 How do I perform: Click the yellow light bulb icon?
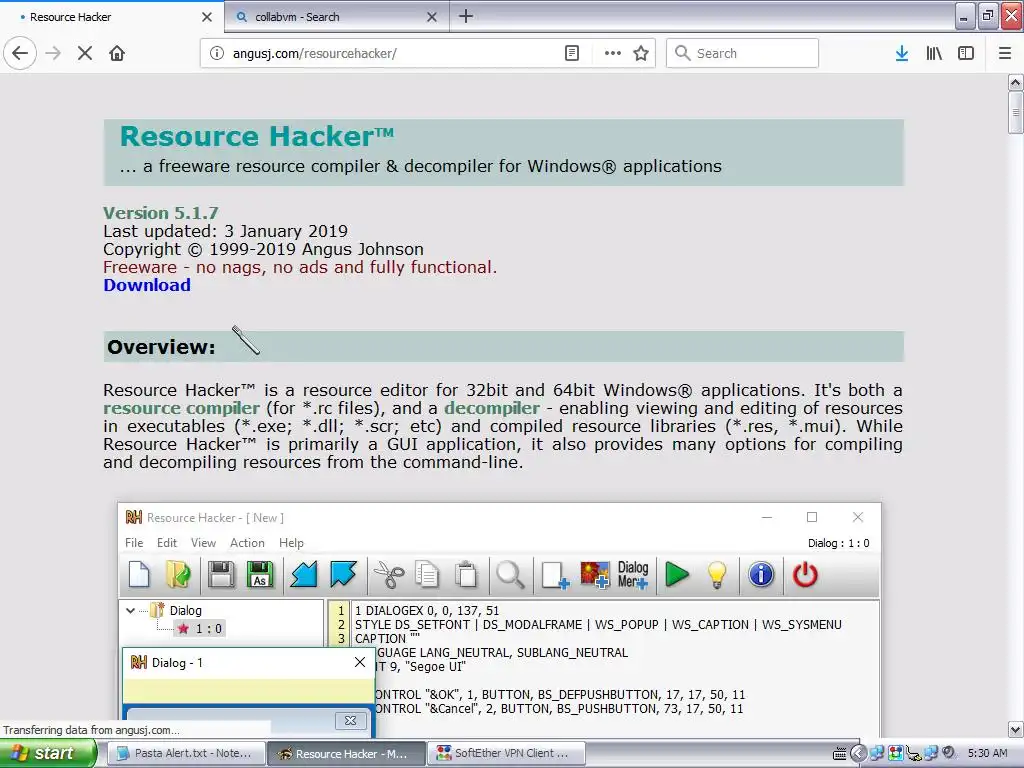click(717, 575)
